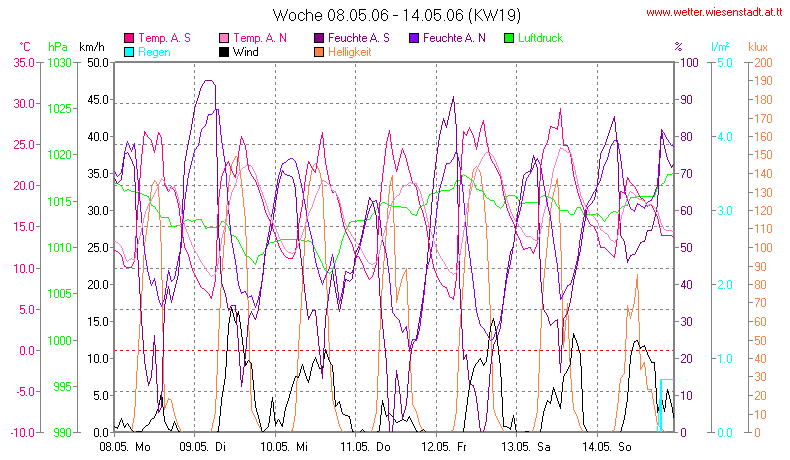Select the Regen legend label
Screen dimensions: 790x460
click(x=154, y=52)
